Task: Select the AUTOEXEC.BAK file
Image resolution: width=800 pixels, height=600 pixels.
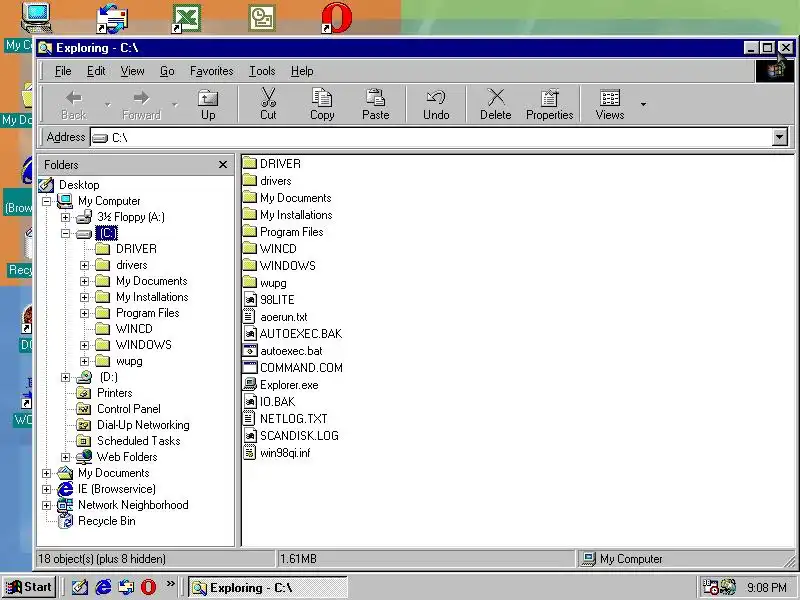Action: (x=293, y=334)
